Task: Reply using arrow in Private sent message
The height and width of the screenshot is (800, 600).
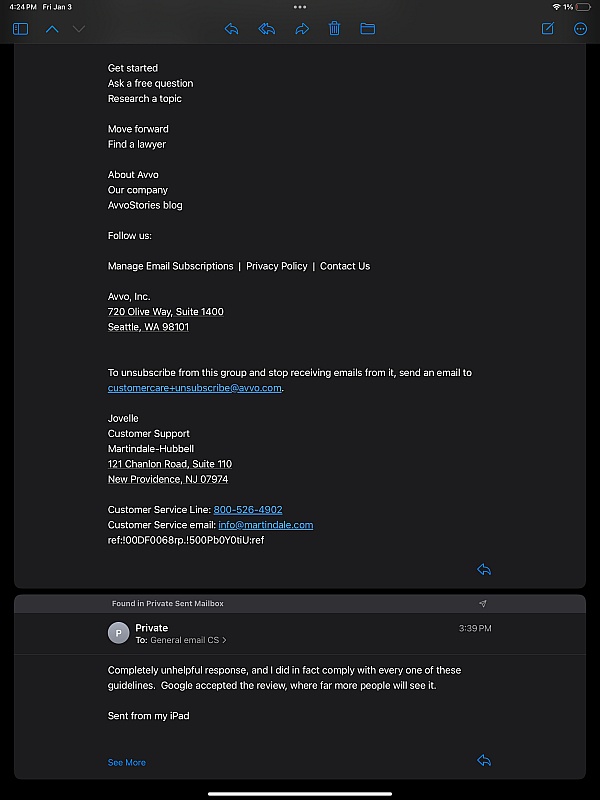Action: pos(484,761)
